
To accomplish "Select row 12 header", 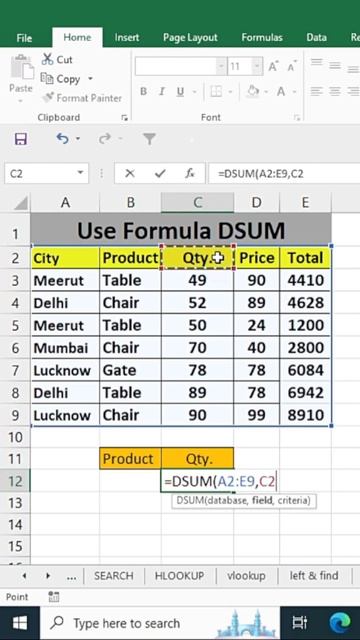I will click(15, 481).
